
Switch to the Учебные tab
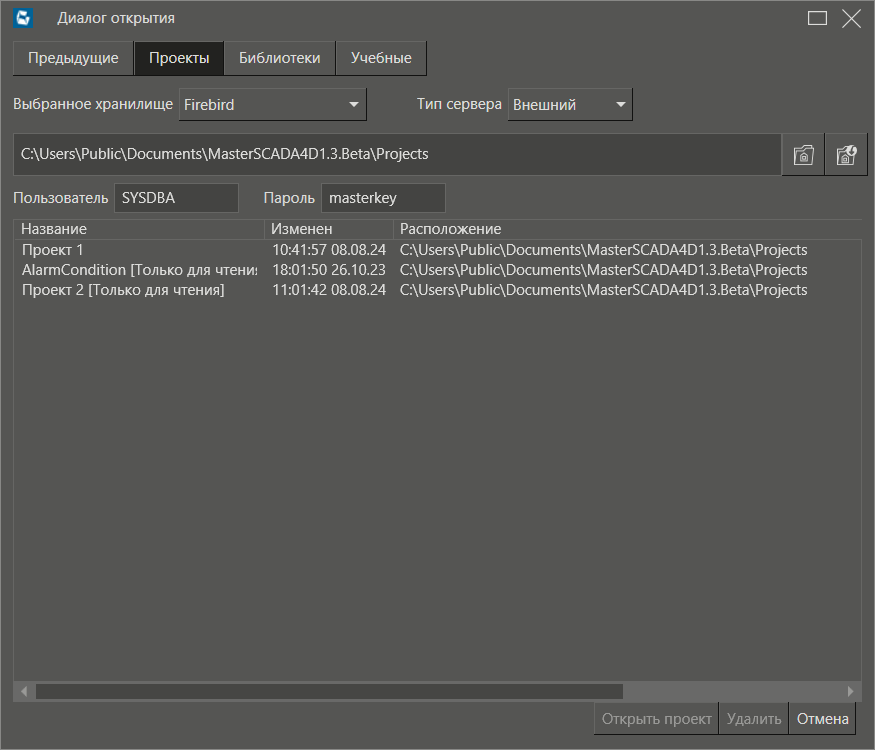pos(381,58)
